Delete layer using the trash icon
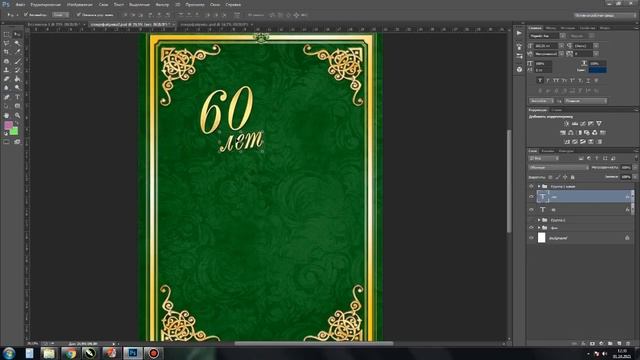640x360 pixels. (628, 344)
